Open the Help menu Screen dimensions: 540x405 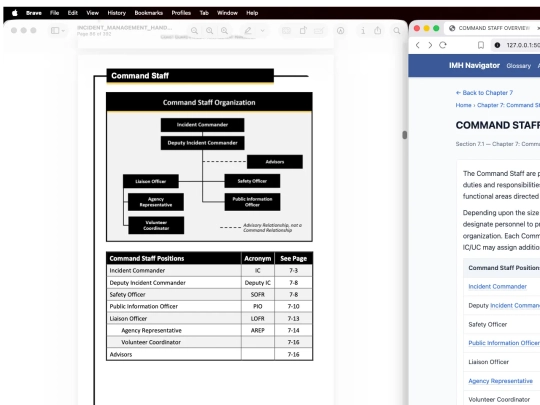252,13
